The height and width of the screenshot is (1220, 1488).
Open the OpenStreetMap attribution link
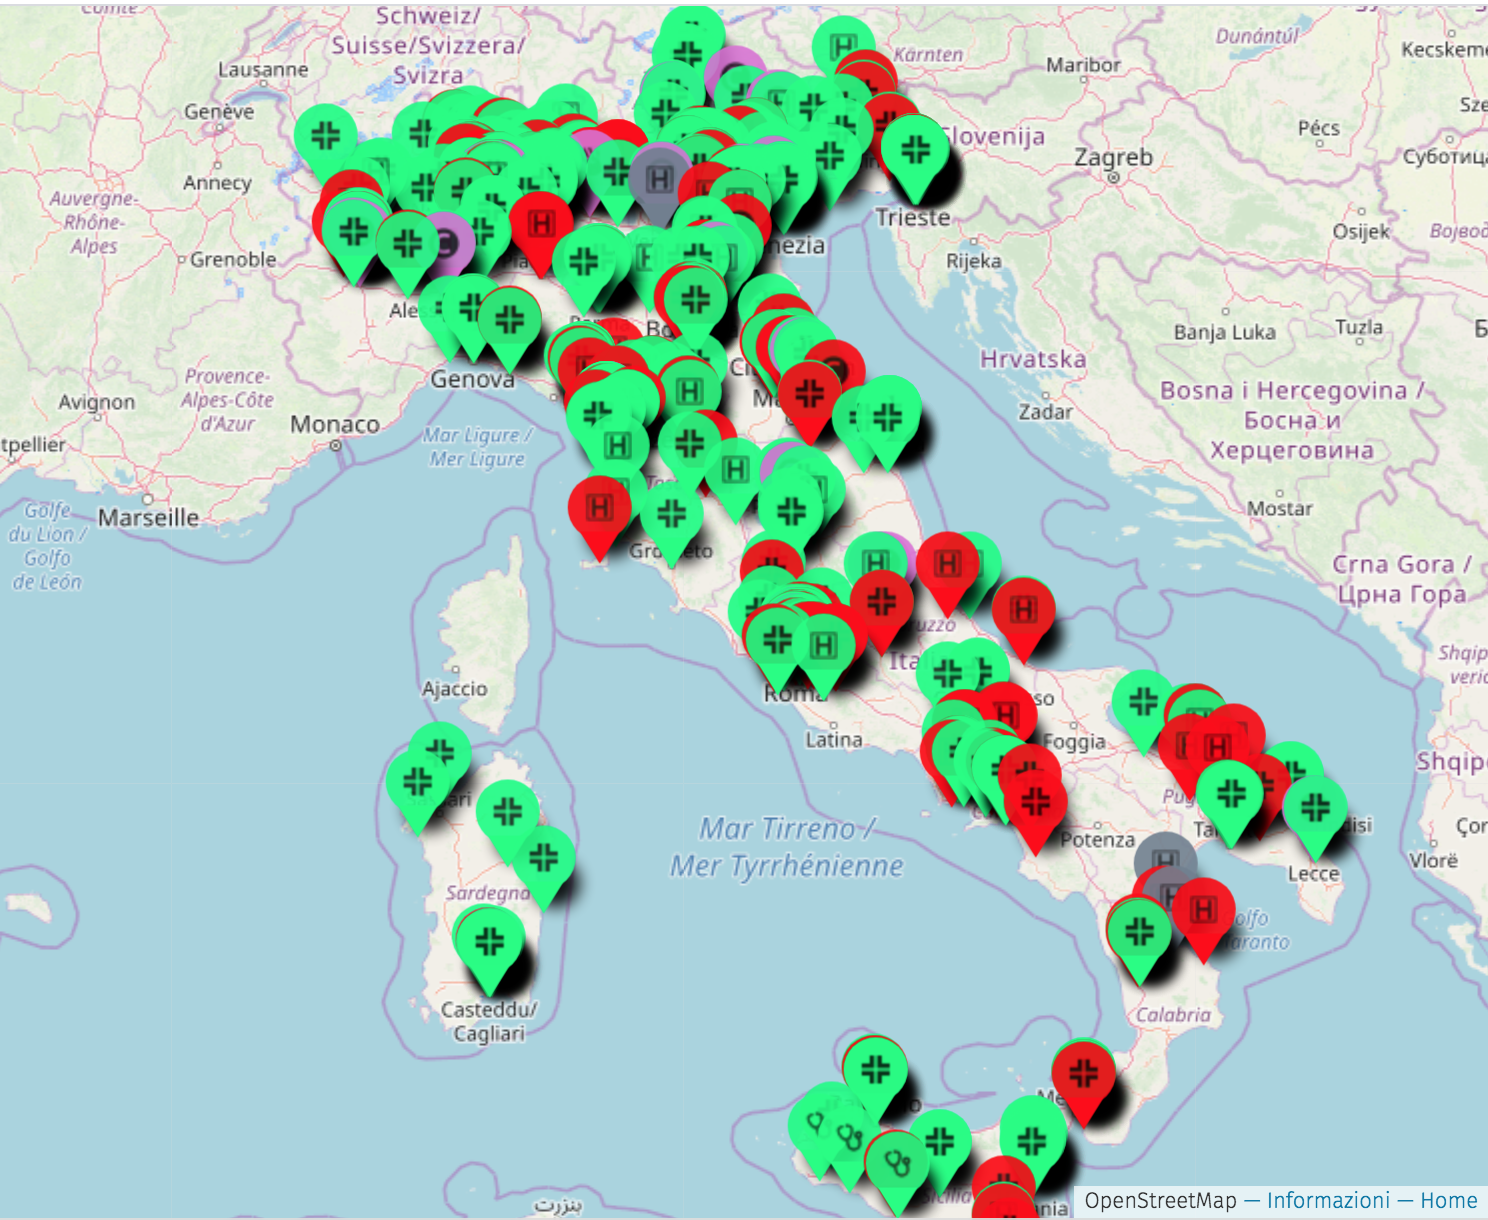click(x=1160, y=1200)
